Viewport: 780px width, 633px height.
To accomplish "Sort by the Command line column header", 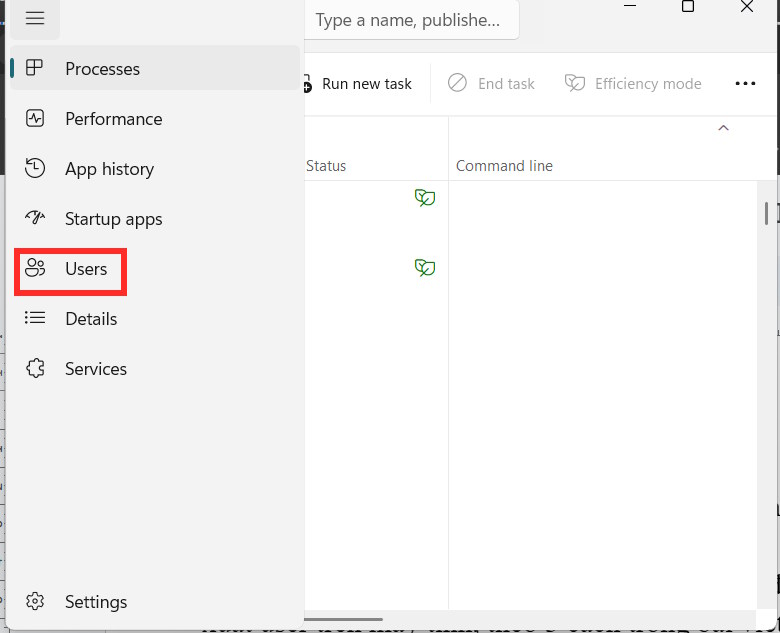I will [x=504, y=166].
